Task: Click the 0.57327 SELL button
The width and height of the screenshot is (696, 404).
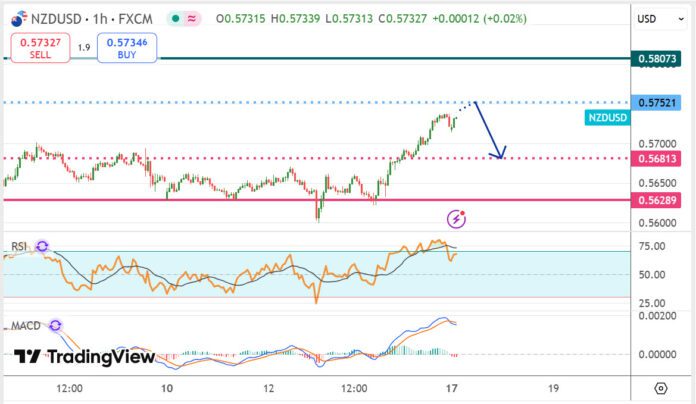Action: coord(40,48)
